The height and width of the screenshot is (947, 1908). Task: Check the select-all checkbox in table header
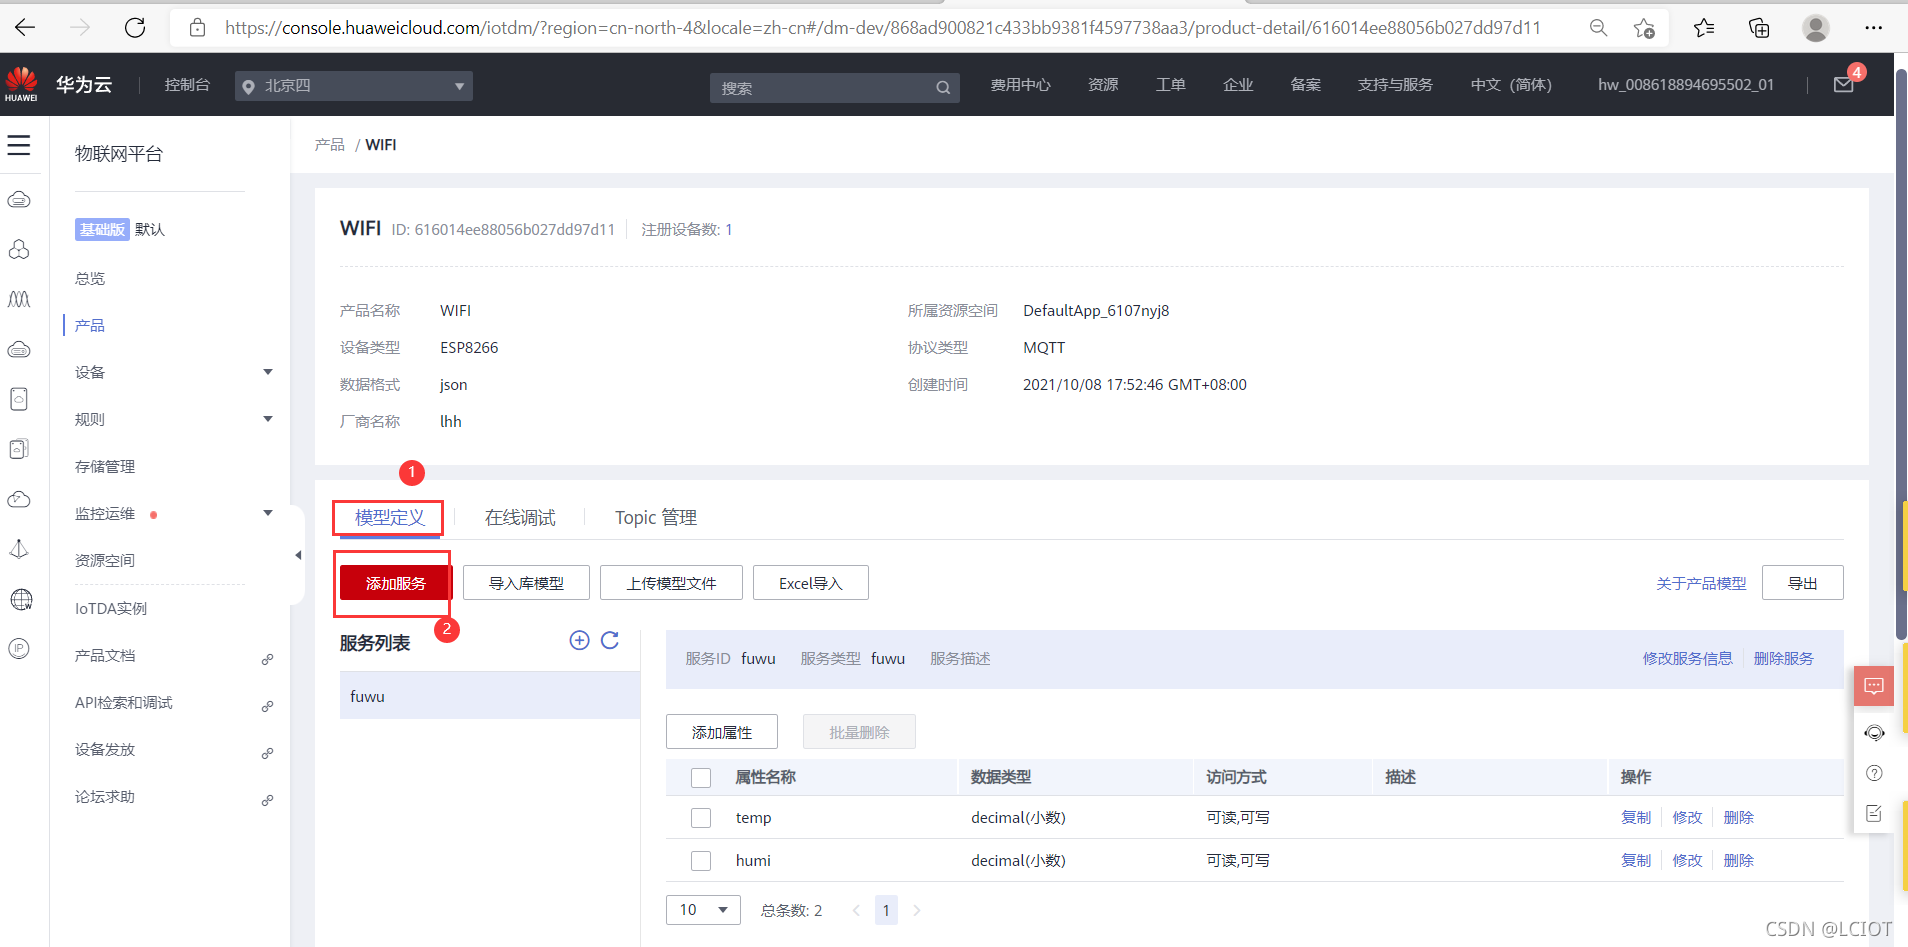click(701, 778)
